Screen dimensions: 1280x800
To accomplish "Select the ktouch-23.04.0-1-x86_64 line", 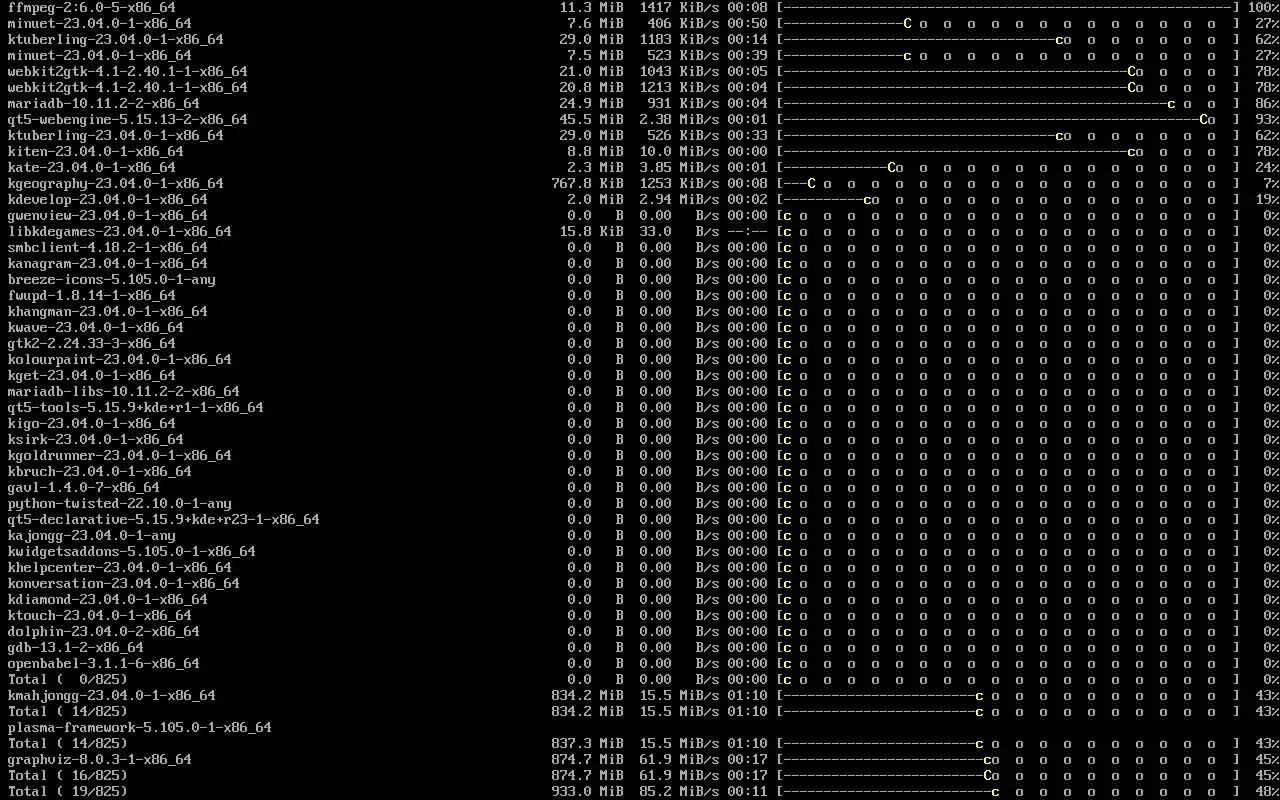I will click(x=99, y=615).
